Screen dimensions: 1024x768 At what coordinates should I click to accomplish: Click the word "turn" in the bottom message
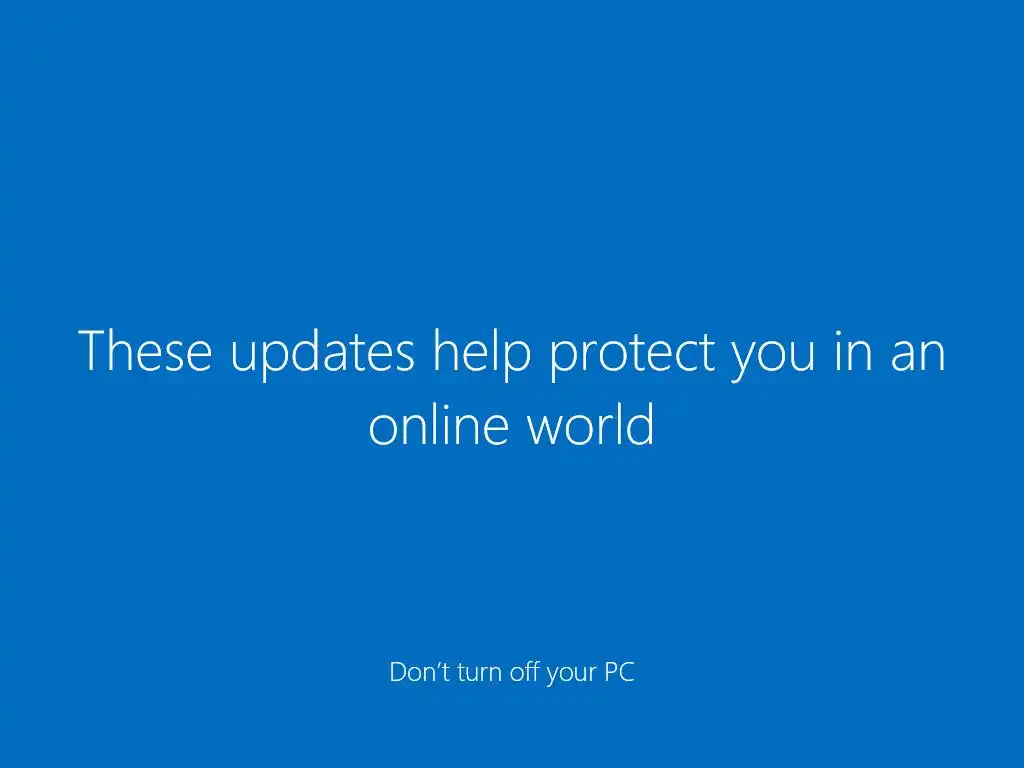coord(480,672)
